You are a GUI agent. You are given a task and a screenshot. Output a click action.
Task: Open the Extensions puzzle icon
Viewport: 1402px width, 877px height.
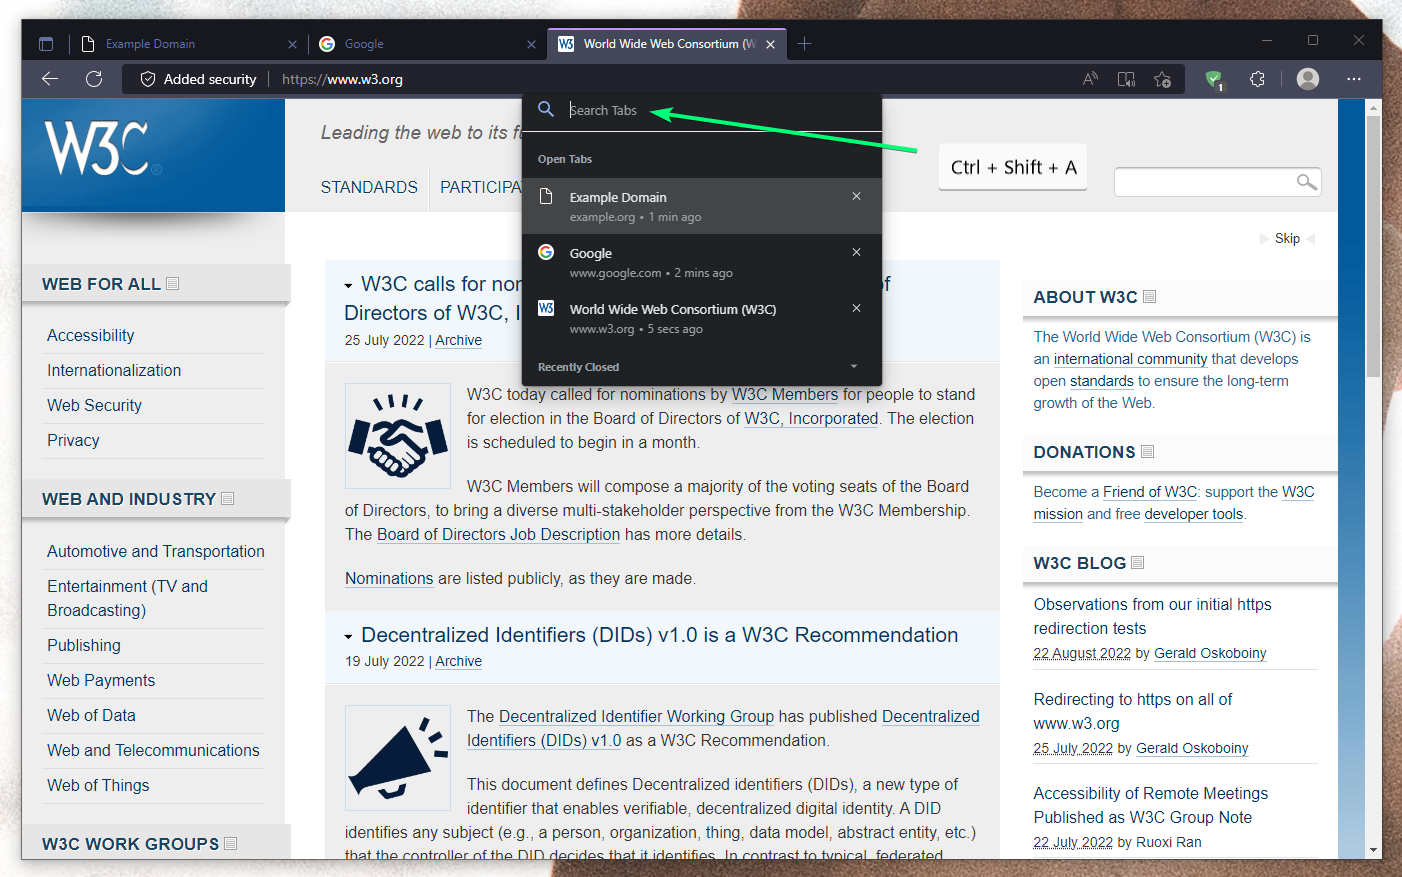pos(1257,79)
